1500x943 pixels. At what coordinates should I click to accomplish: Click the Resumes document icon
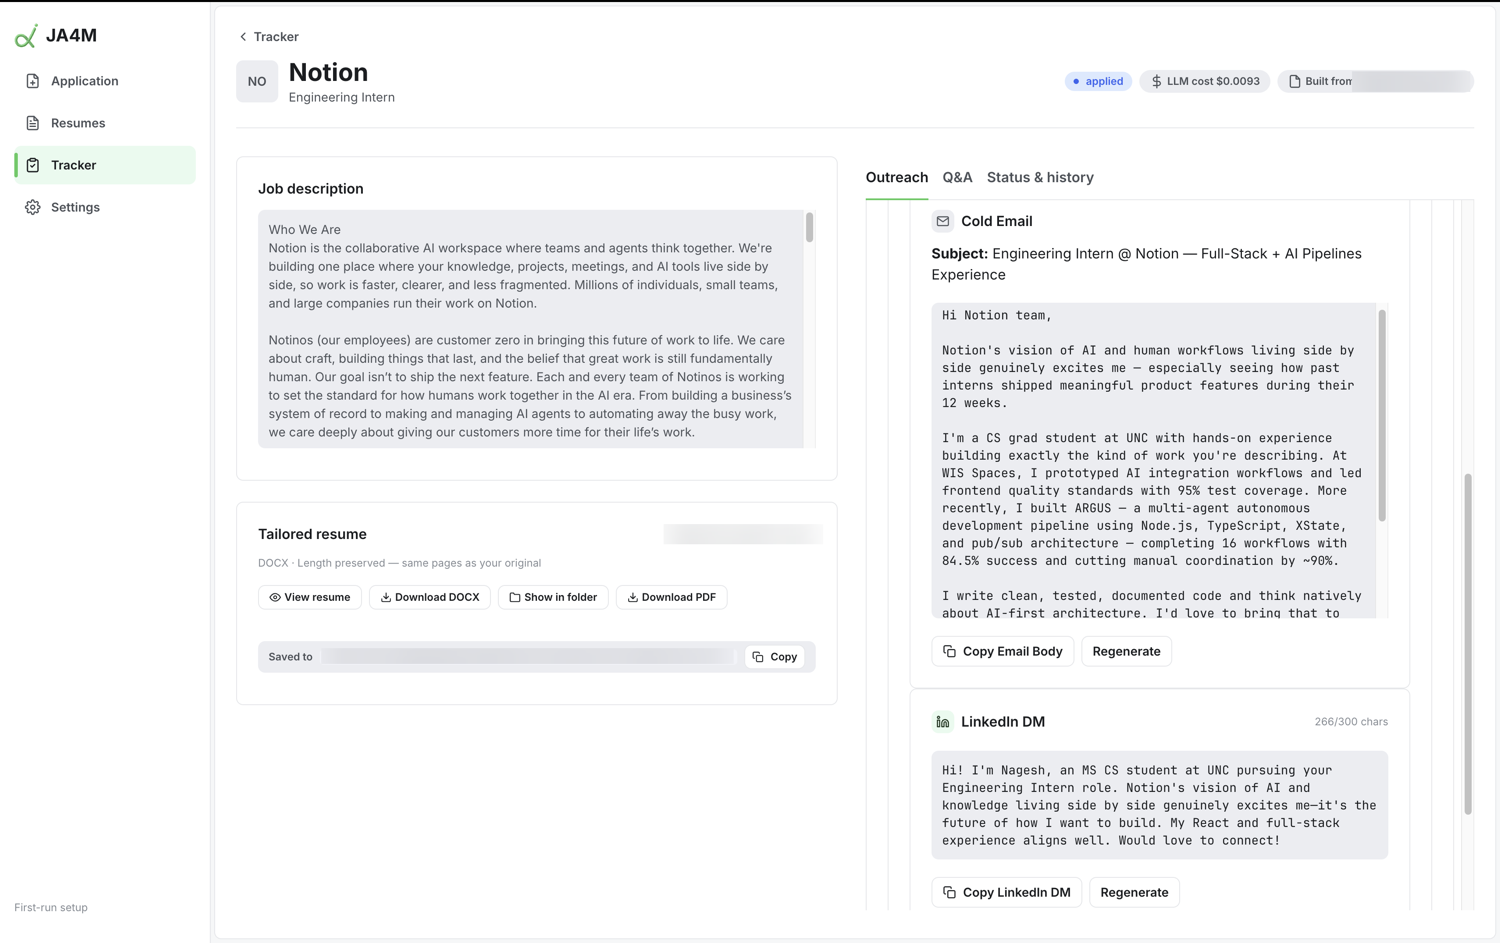point(33,123)
